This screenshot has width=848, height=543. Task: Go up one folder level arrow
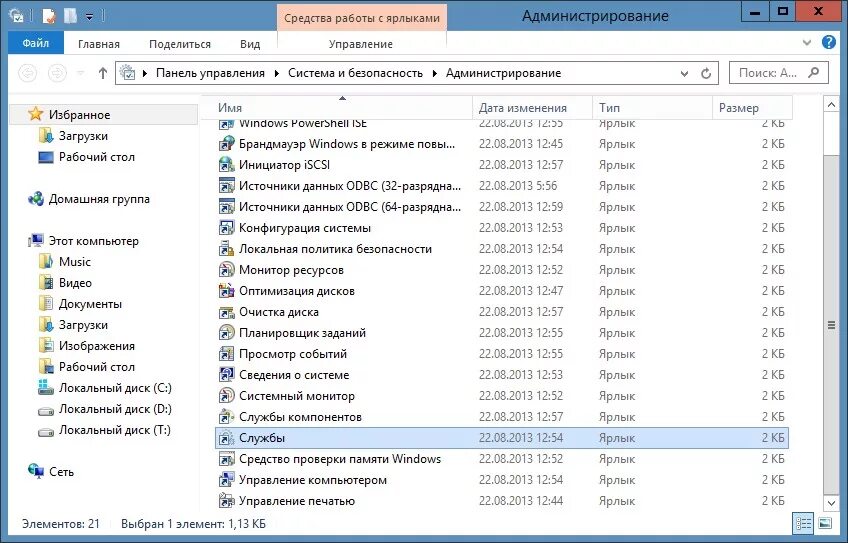tap(103, 73)
